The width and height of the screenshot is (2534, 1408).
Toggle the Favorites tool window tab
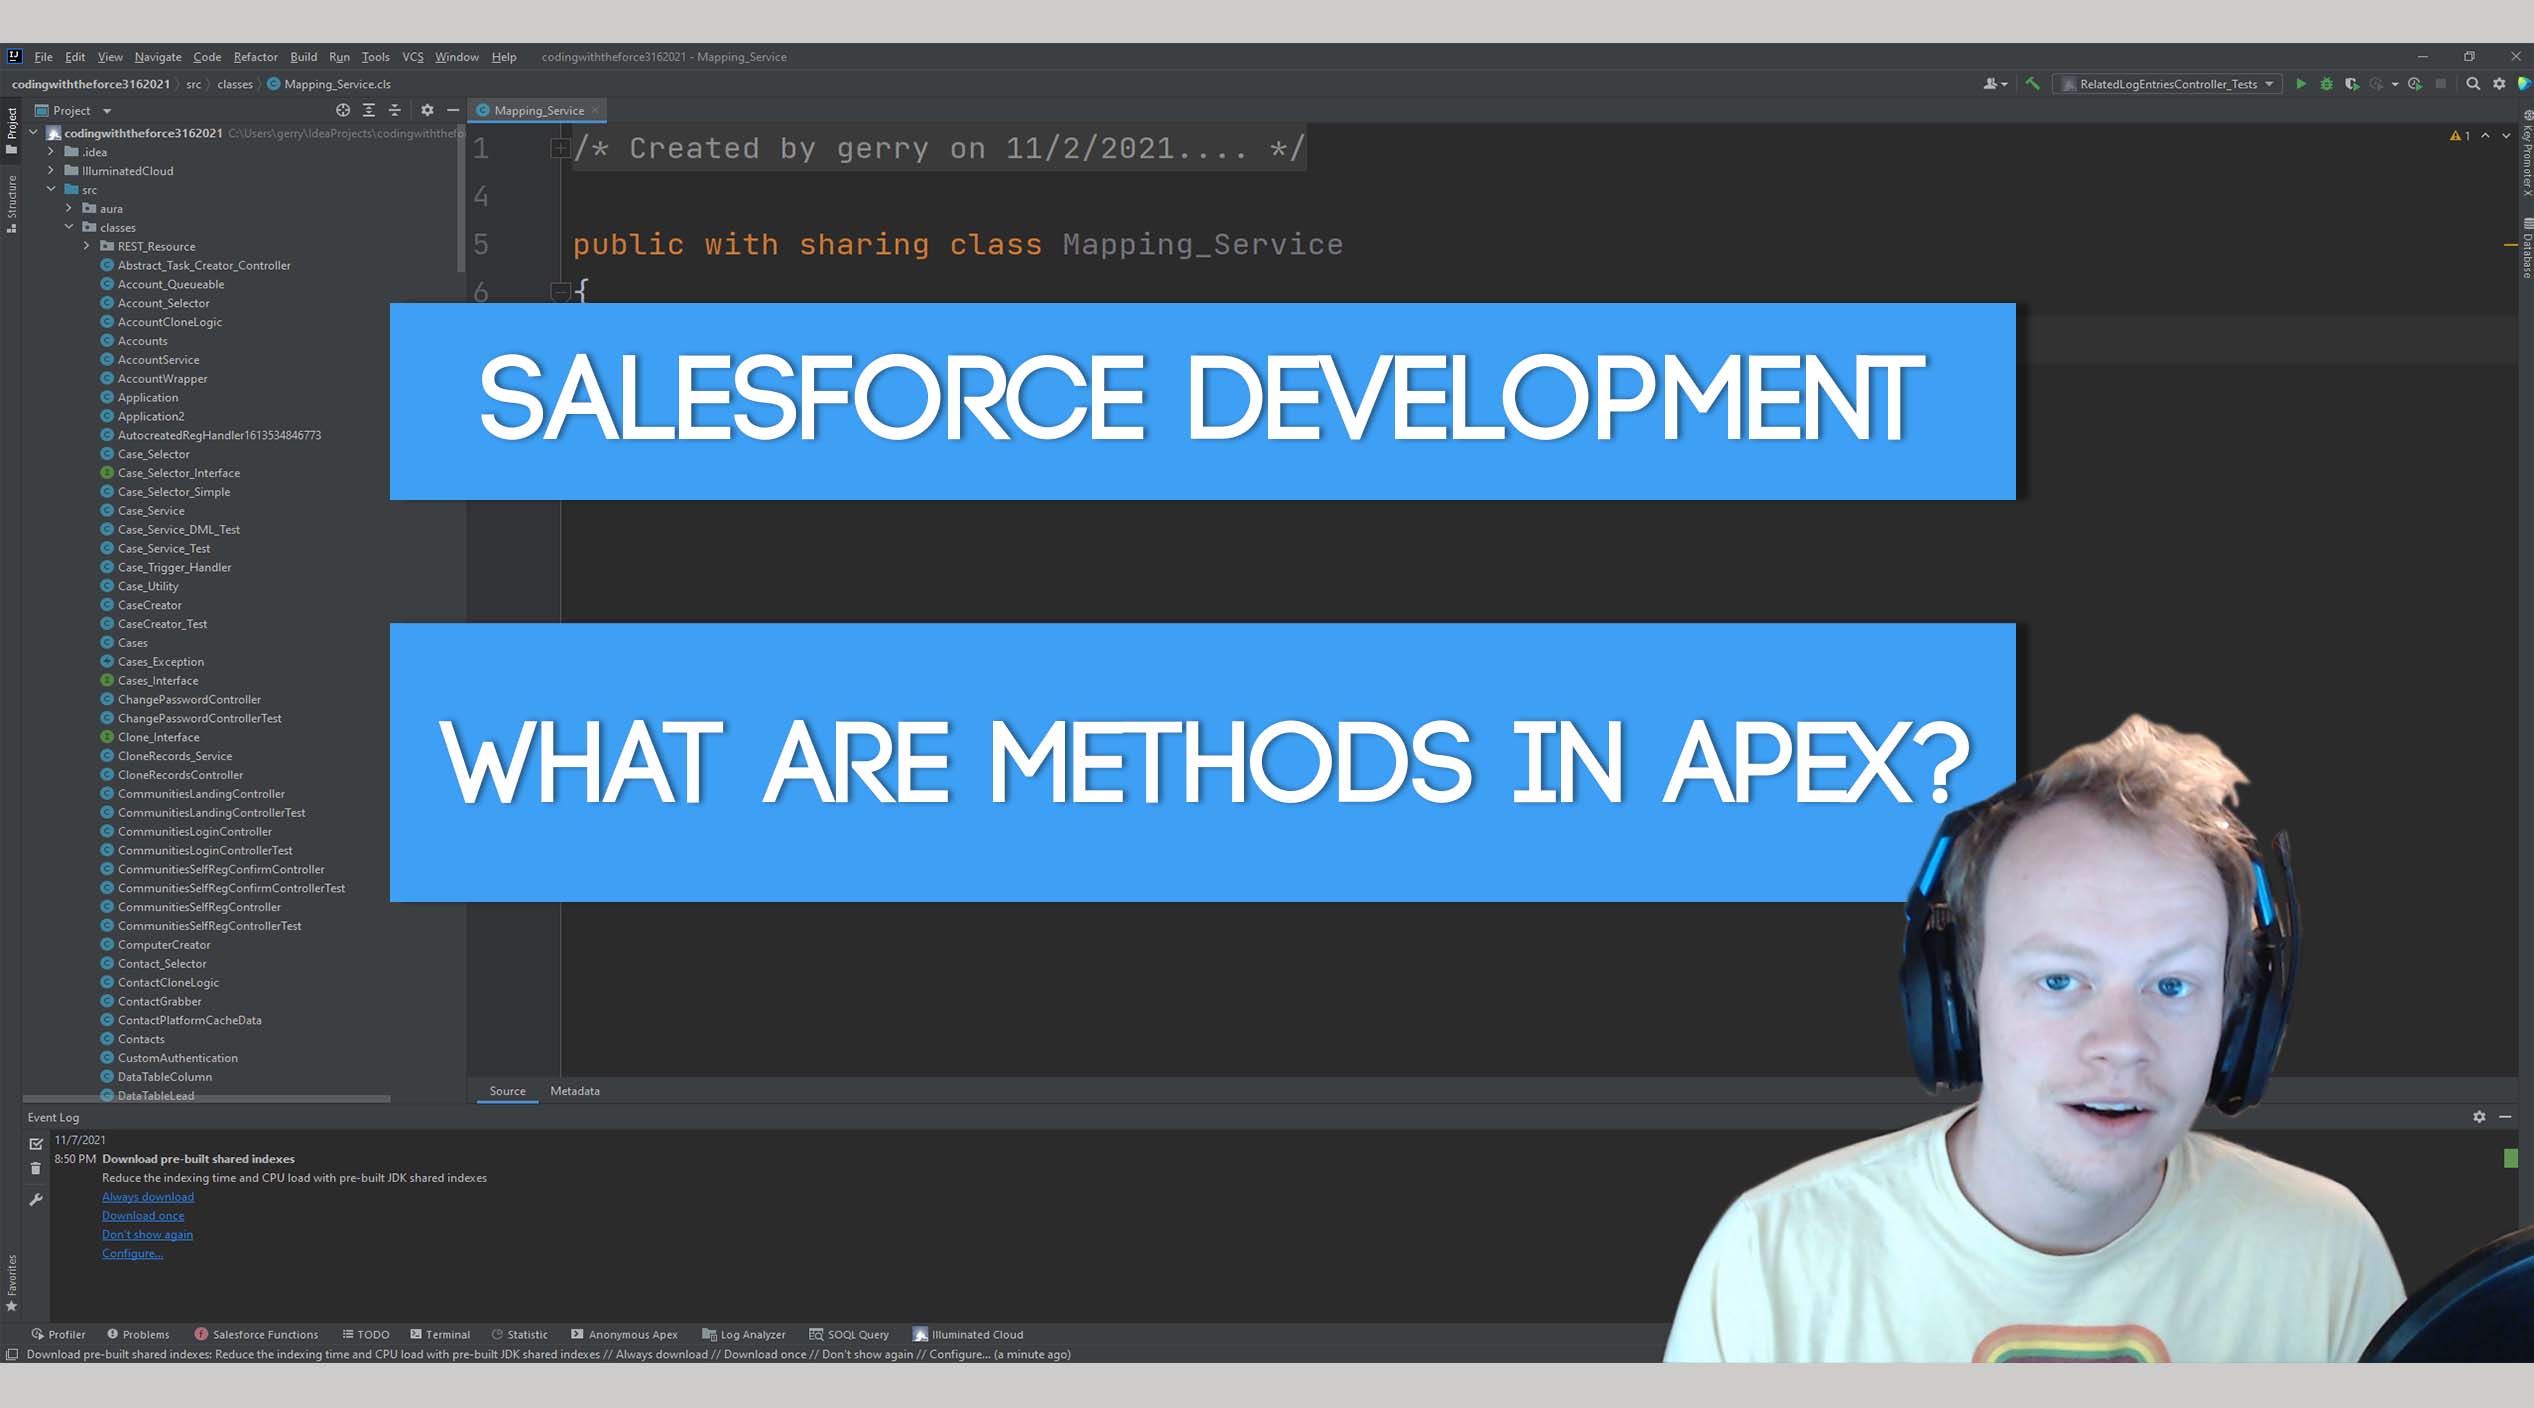12,1277
